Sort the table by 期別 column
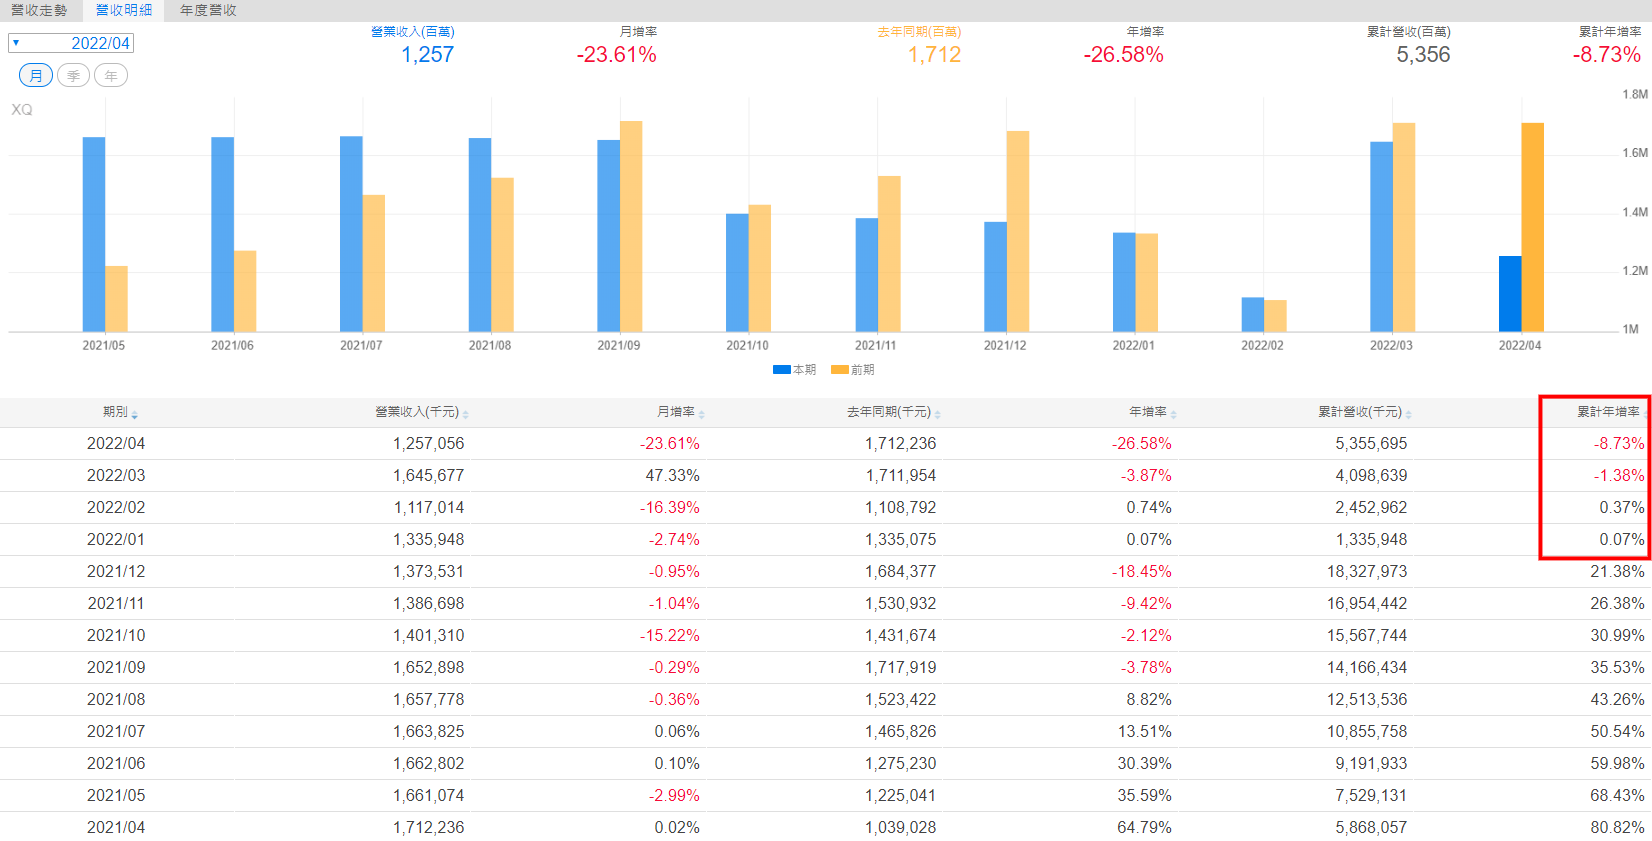Screen dimensions: 1652x841 click(120, 412)
